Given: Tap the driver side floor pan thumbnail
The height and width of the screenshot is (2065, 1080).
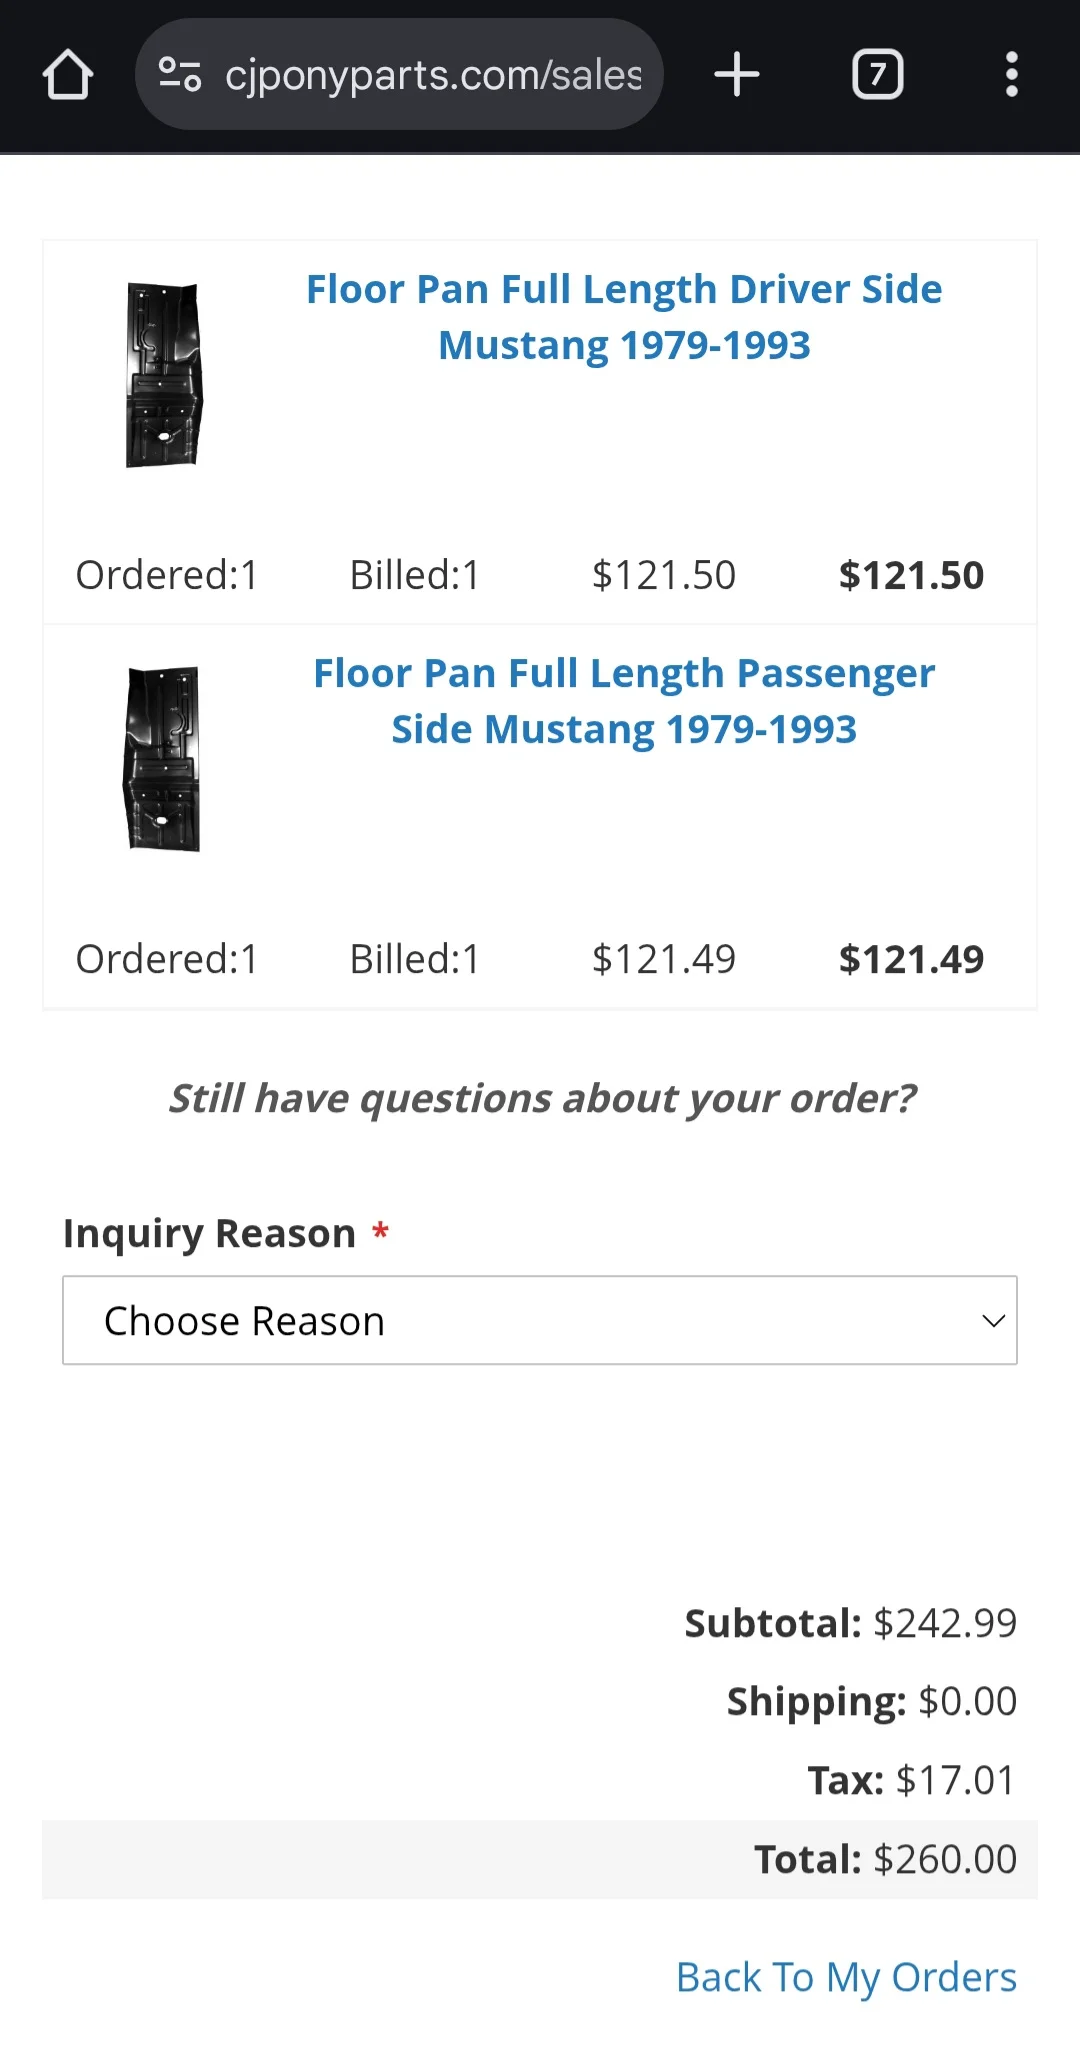Looking at the screenshot, I should point(164,375).
